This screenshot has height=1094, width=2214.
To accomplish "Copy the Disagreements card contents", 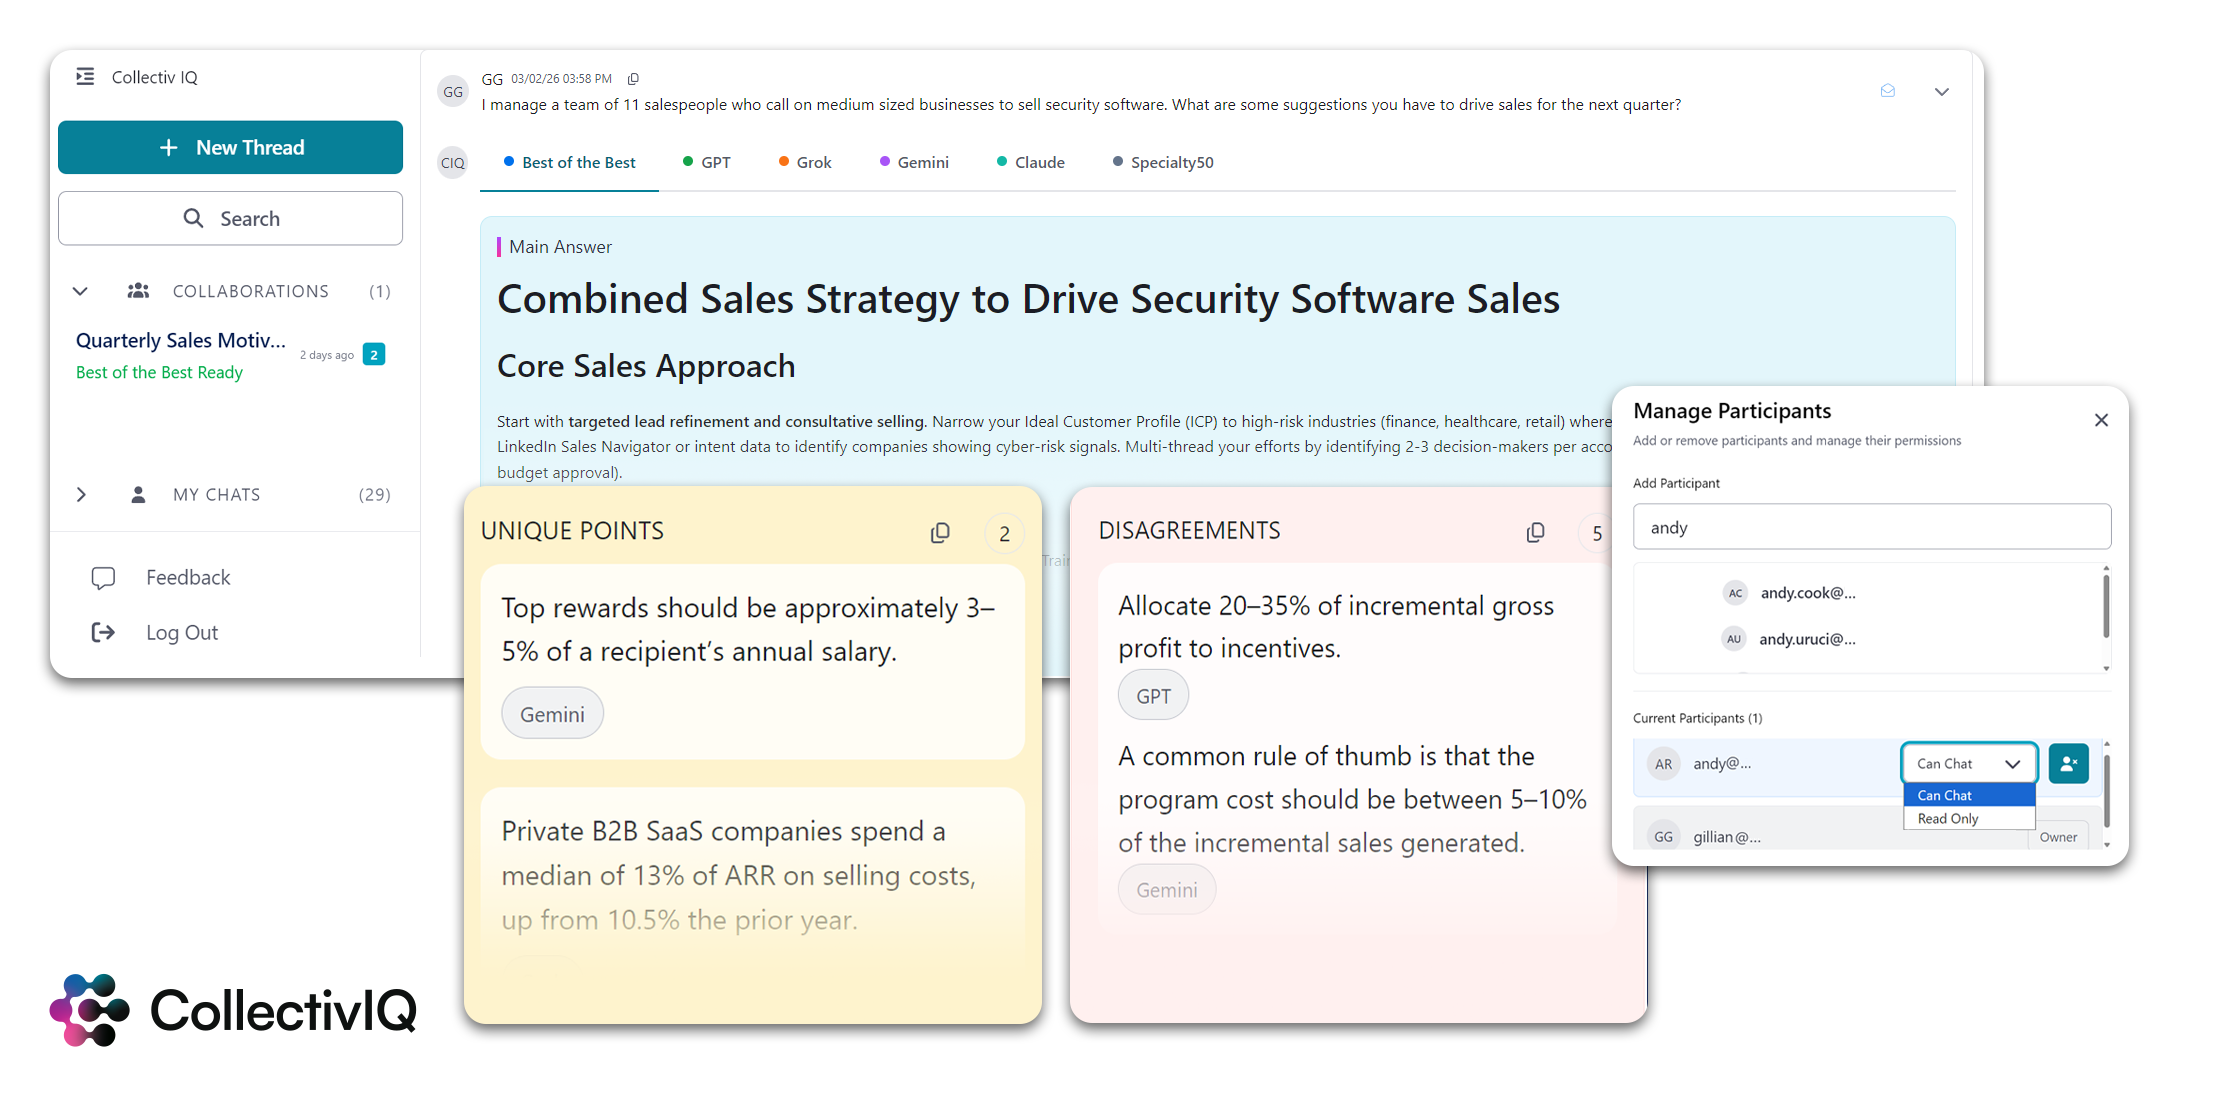I will coord(1535,533).
